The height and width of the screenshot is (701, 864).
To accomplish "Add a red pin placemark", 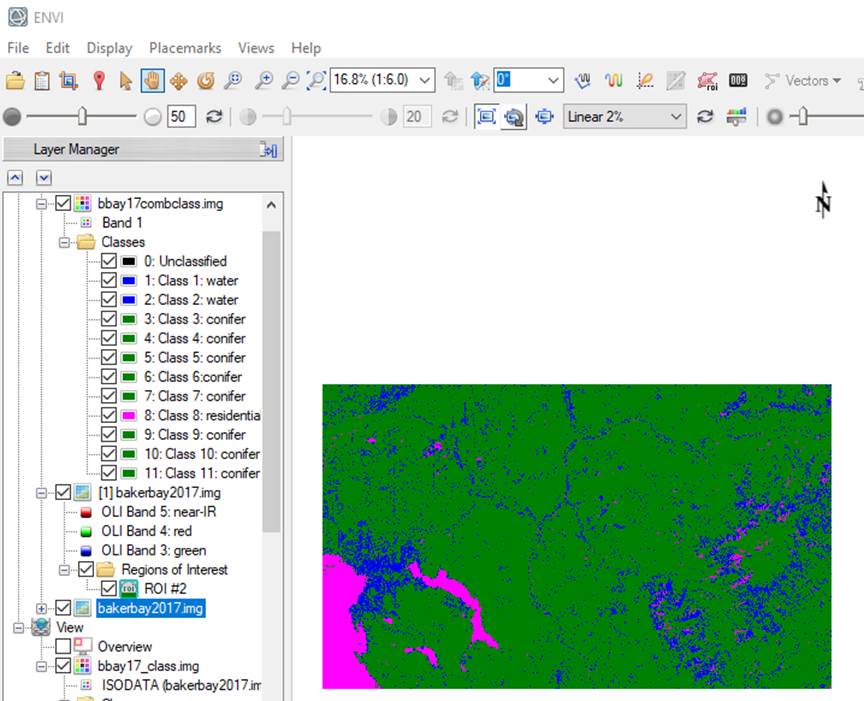I will 99,80.
